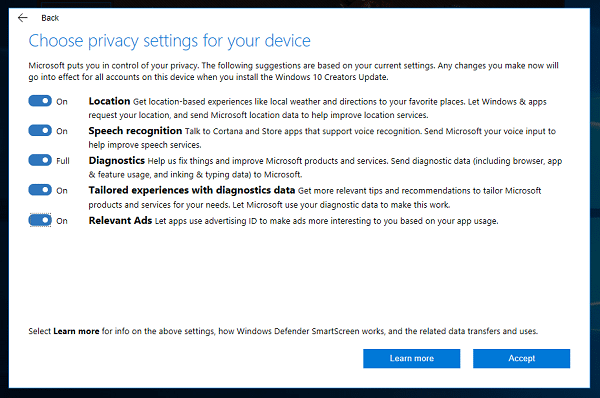Click the Microsoft puts you in control paragraph

(293, 71)
